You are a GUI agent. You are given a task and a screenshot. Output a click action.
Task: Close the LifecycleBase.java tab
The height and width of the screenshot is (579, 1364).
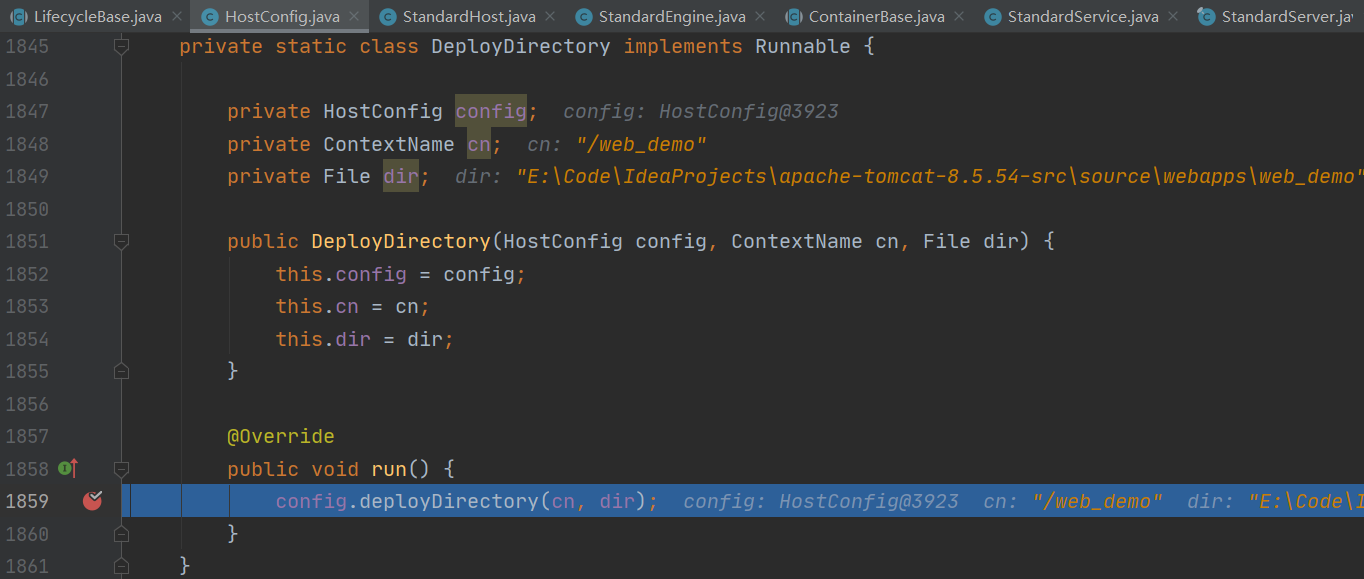point(176,17)
